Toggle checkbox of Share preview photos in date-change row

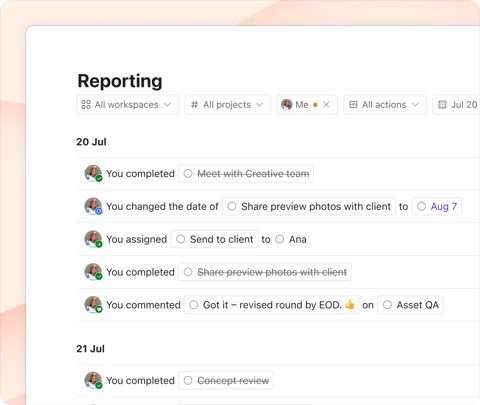coord(232,206)
